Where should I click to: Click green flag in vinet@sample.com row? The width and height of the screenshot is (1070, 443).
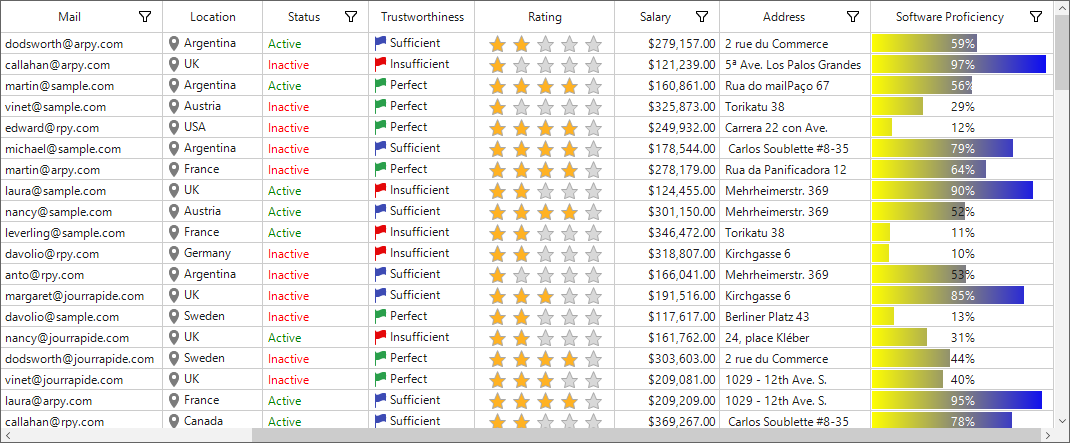(381, 106)
